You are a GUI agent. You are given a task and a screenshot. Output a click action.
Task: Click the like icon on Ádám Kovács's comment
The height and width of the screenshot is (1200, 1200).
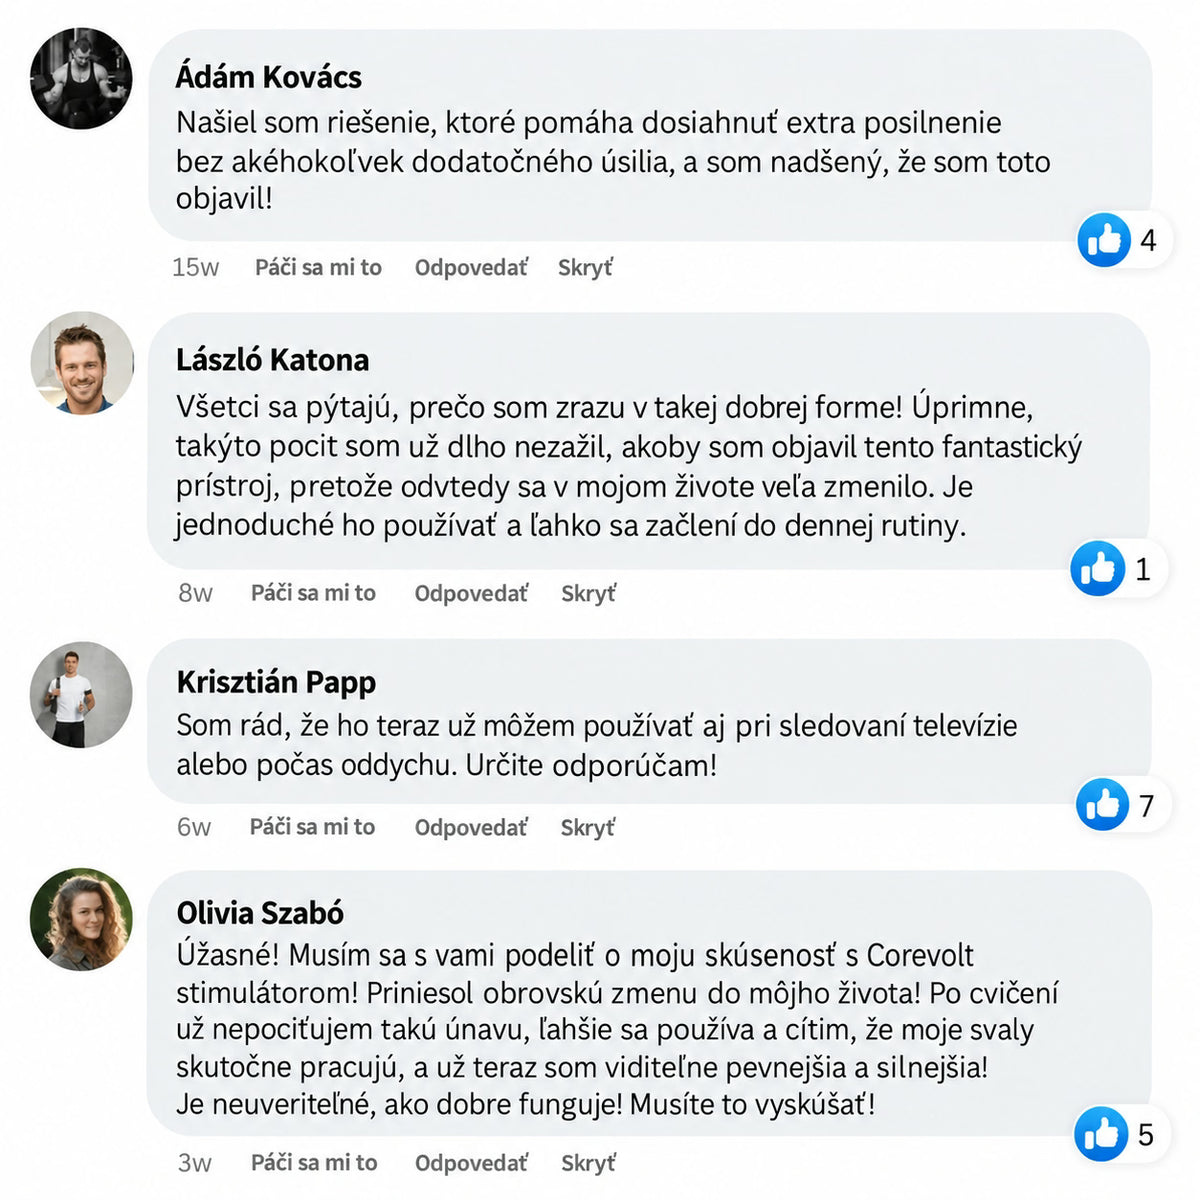coord(1104,240)
